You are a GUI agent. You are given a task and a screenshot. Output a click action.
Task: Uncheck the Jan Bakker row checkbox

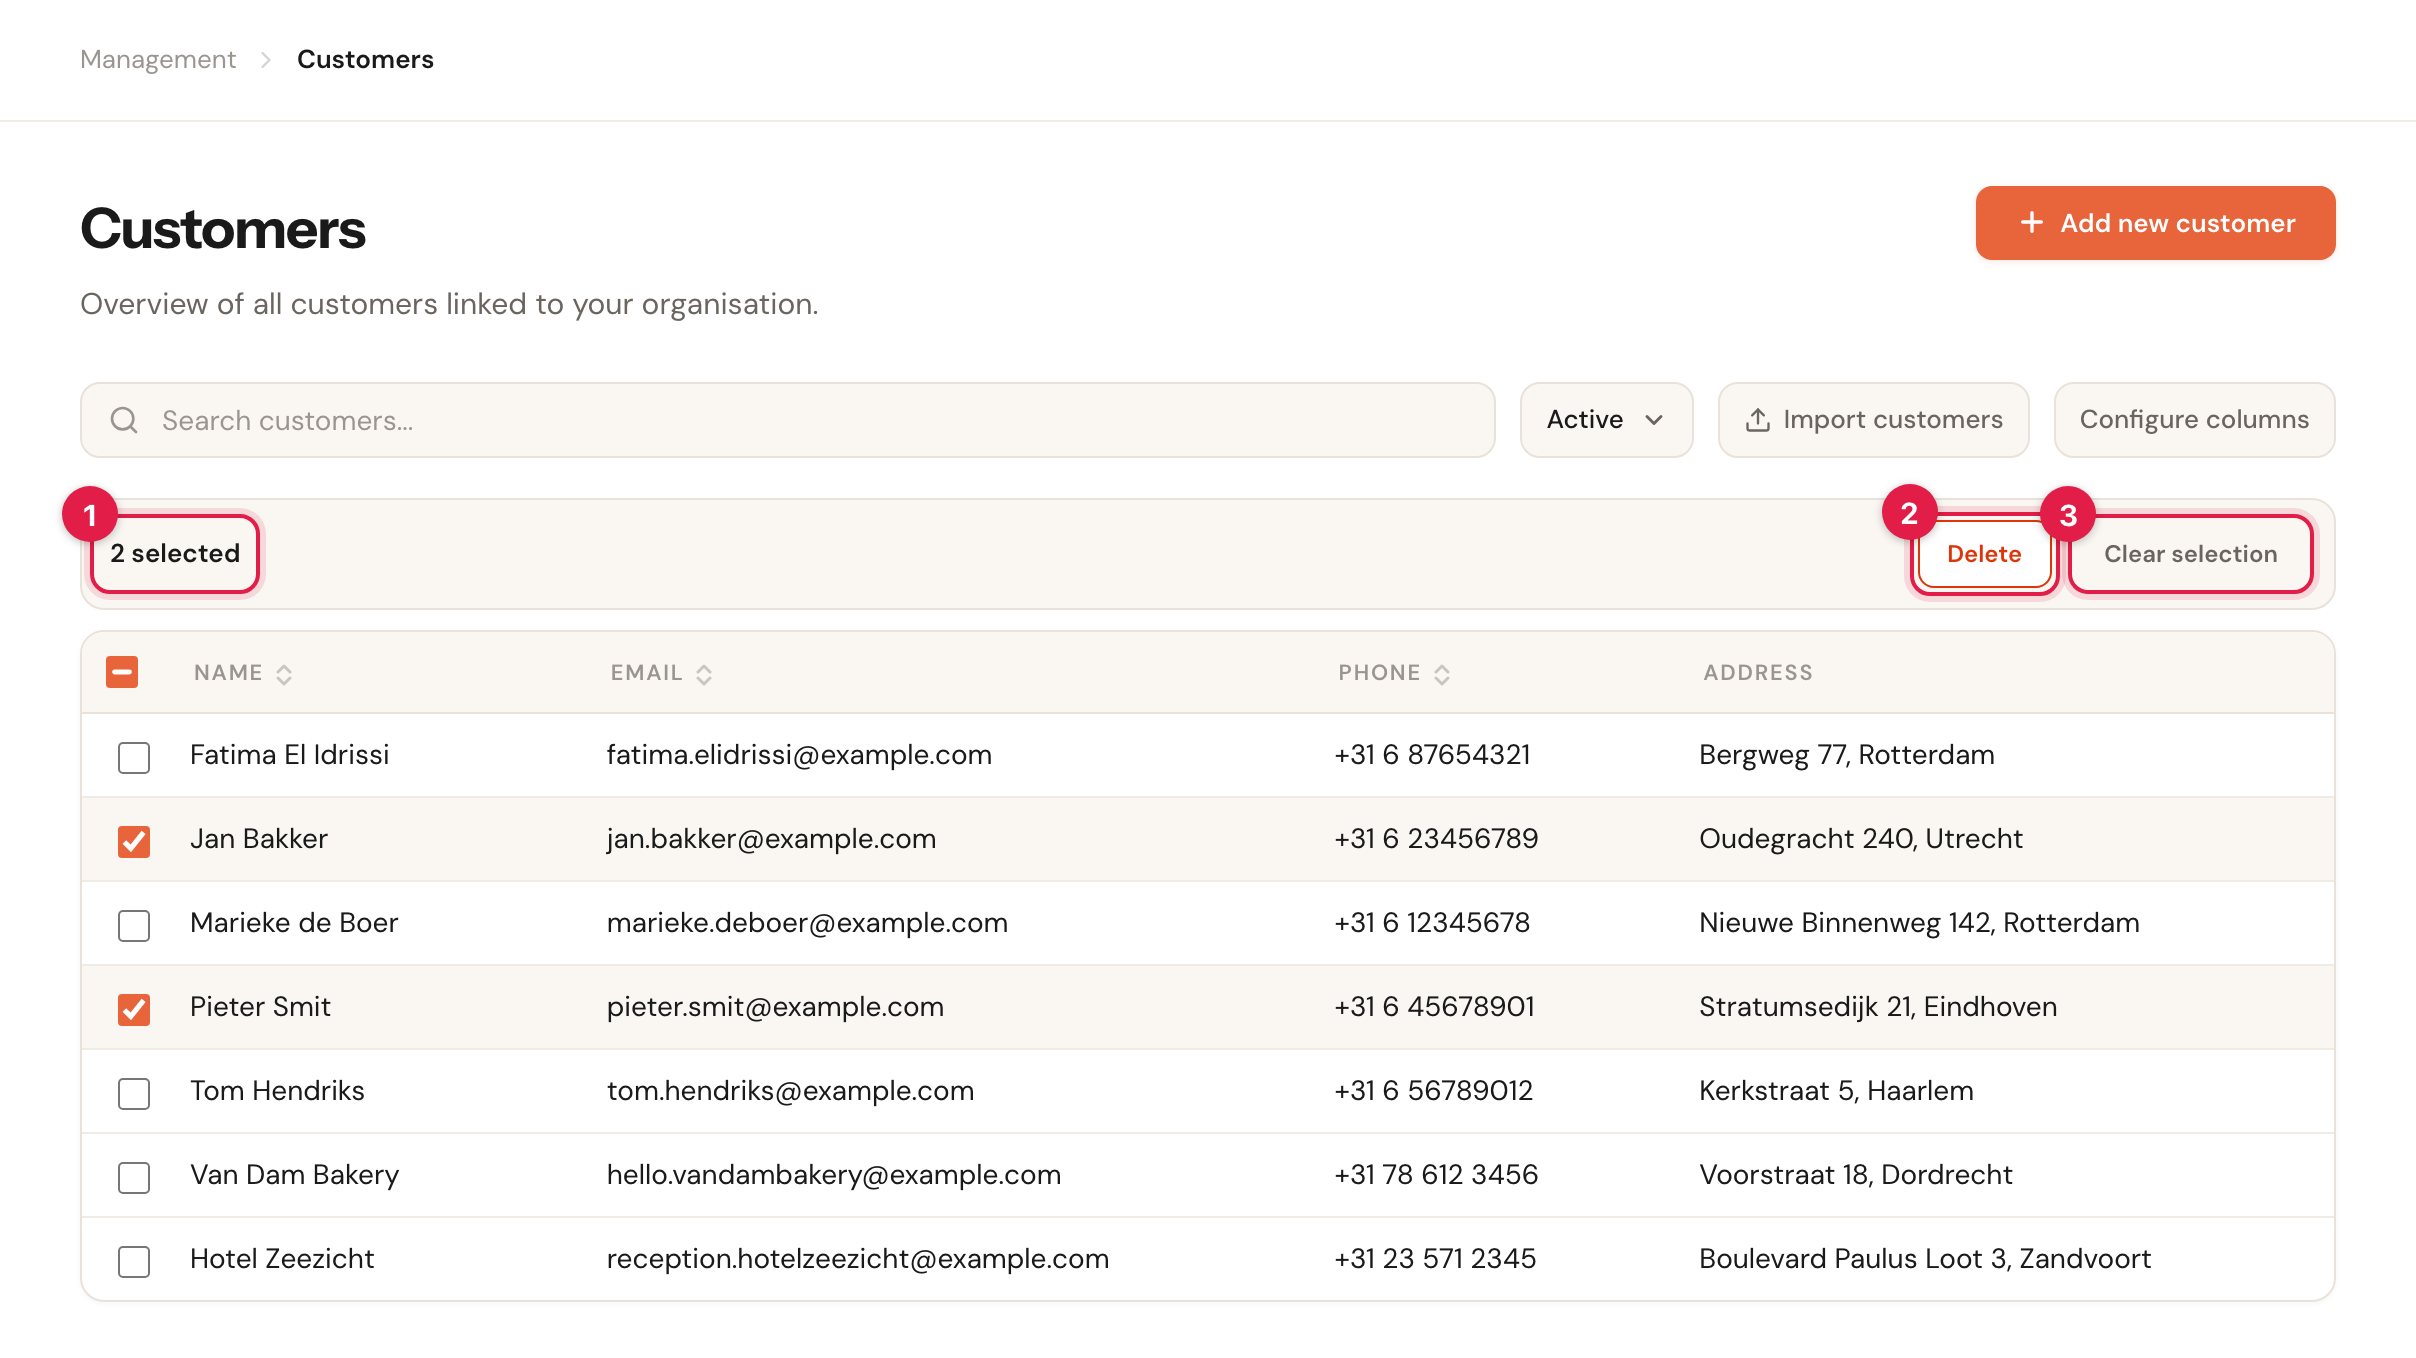(134, 842)
